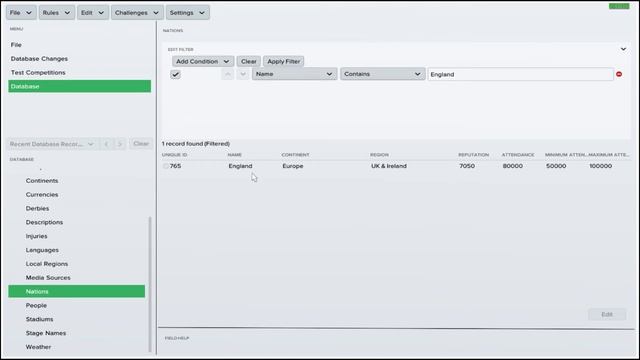640x360 pixels.
Task: Go to previous recent record arrow
Action: click(x=107, y=144)
